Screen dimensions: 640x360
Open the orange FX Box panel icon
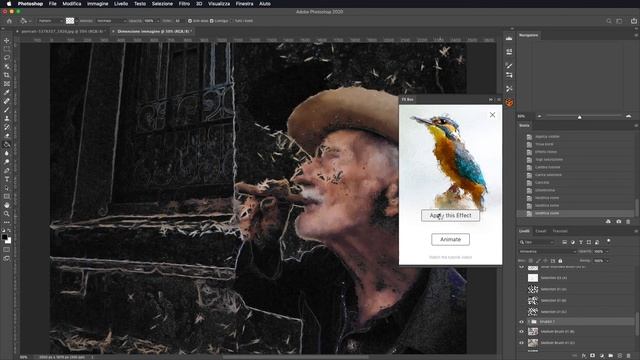(x=509, y=102)
